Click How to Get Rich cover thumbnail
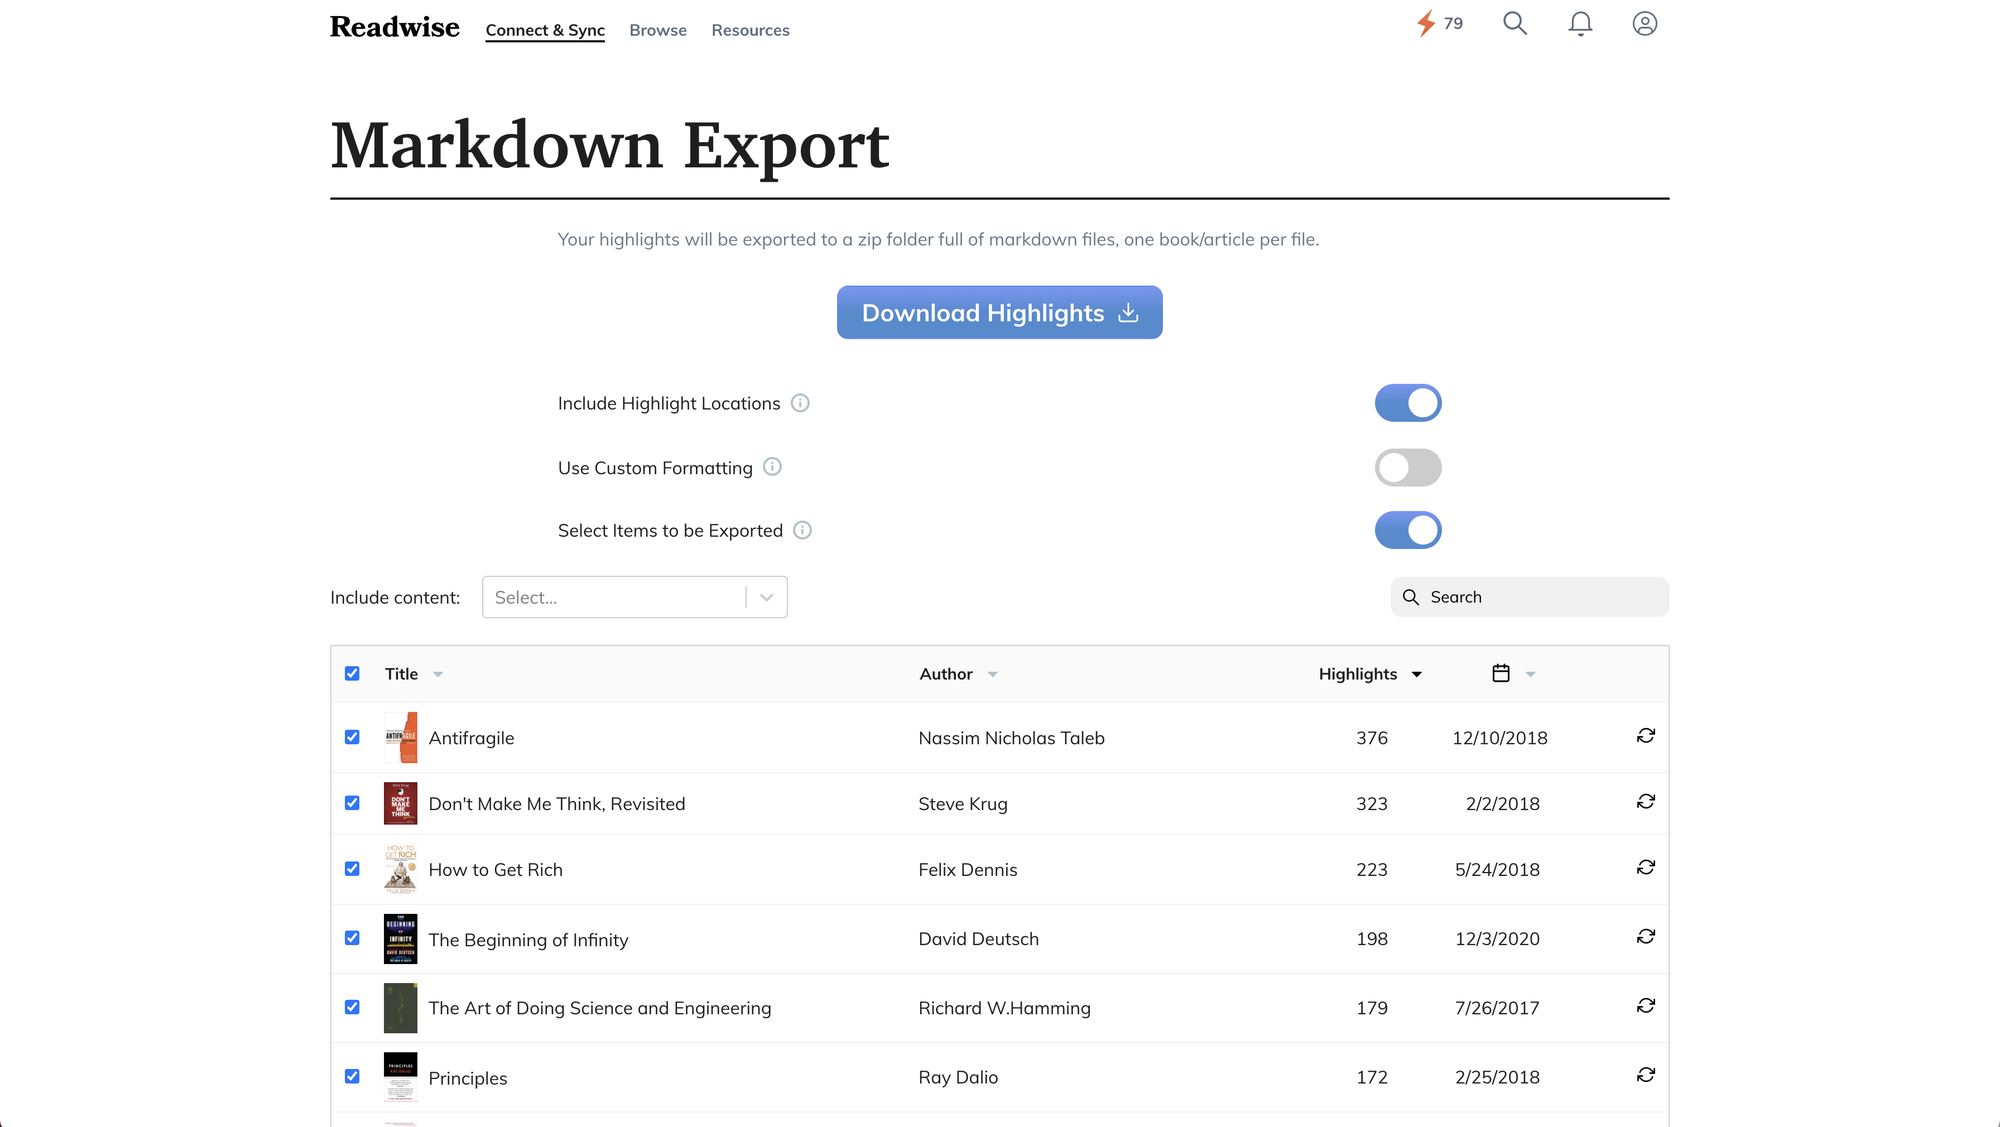Image resolution: width=2000 pixels, height=1127 pixels. (x=401, y=869)
